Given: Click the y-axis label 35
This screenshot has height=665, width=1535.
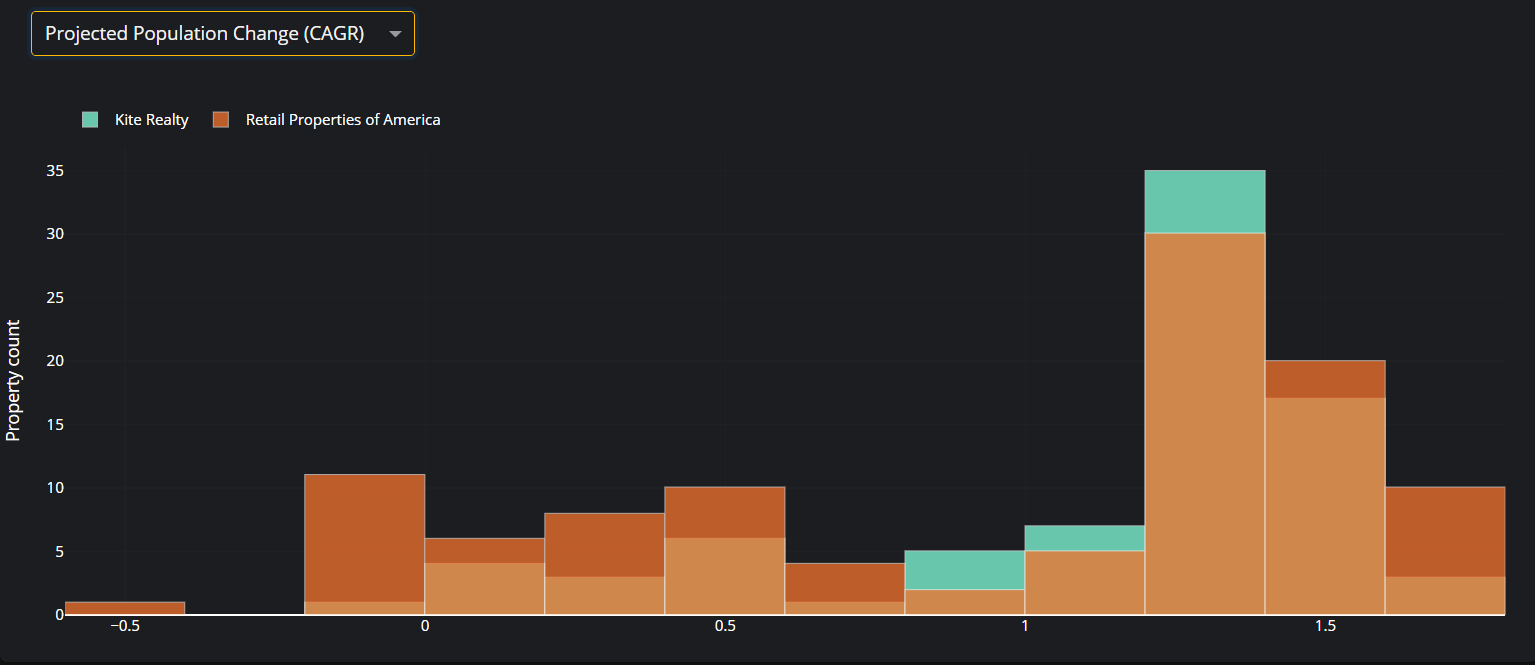Looking at the screenshot, I should tap(55, 171).
